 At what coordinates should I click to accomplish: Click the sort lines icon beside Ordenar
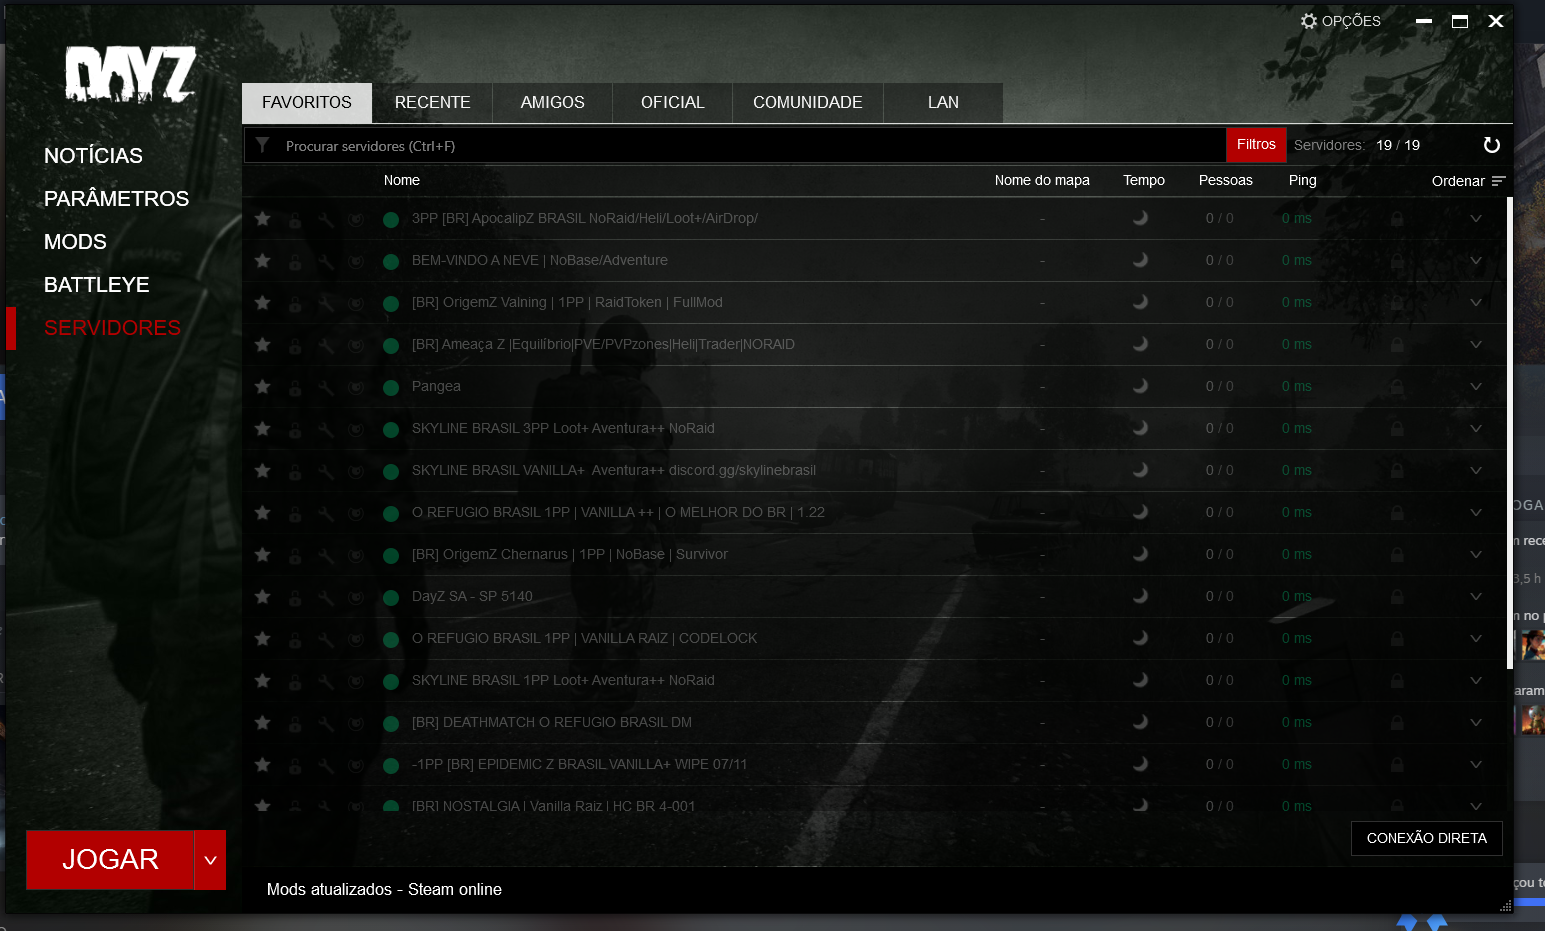point(1498,181)
